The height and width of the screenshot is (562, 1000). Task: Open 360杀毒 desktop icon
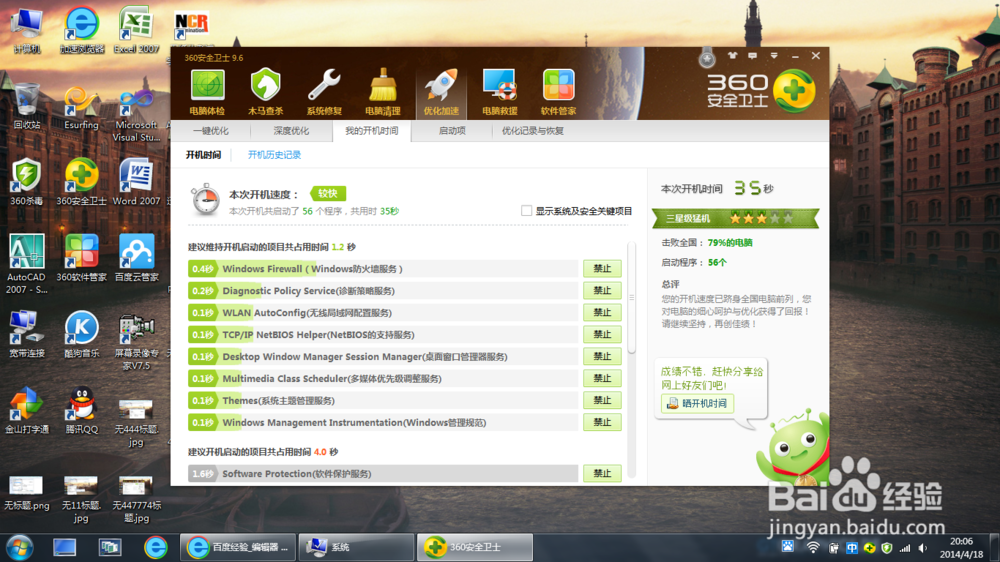pos(26,182)
